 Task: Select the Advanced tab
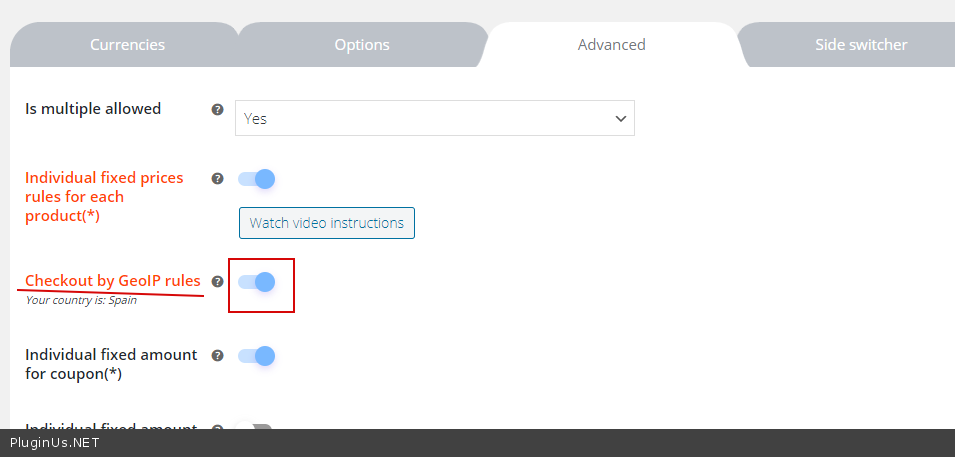pos(611,45)
